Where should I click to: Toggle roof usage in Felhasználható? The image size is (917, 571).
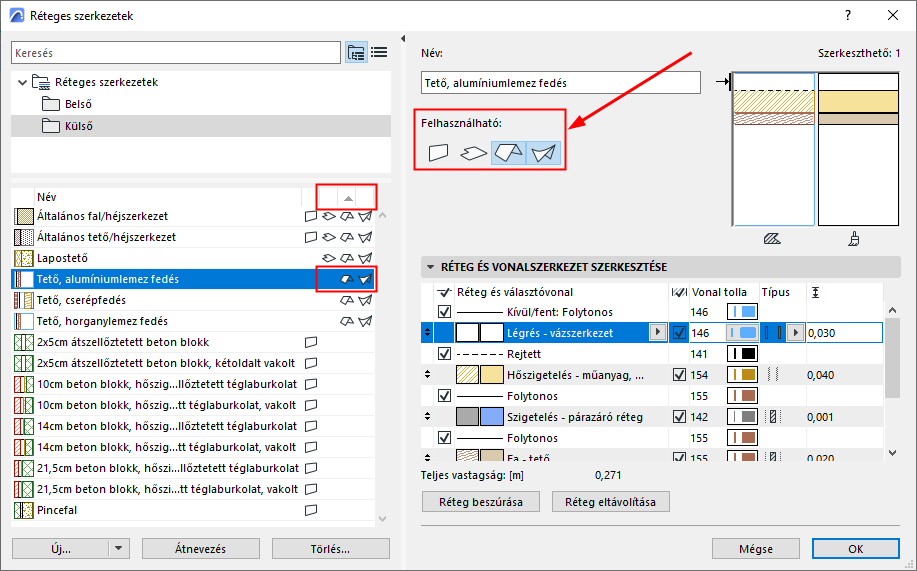[x=508, y=153]
